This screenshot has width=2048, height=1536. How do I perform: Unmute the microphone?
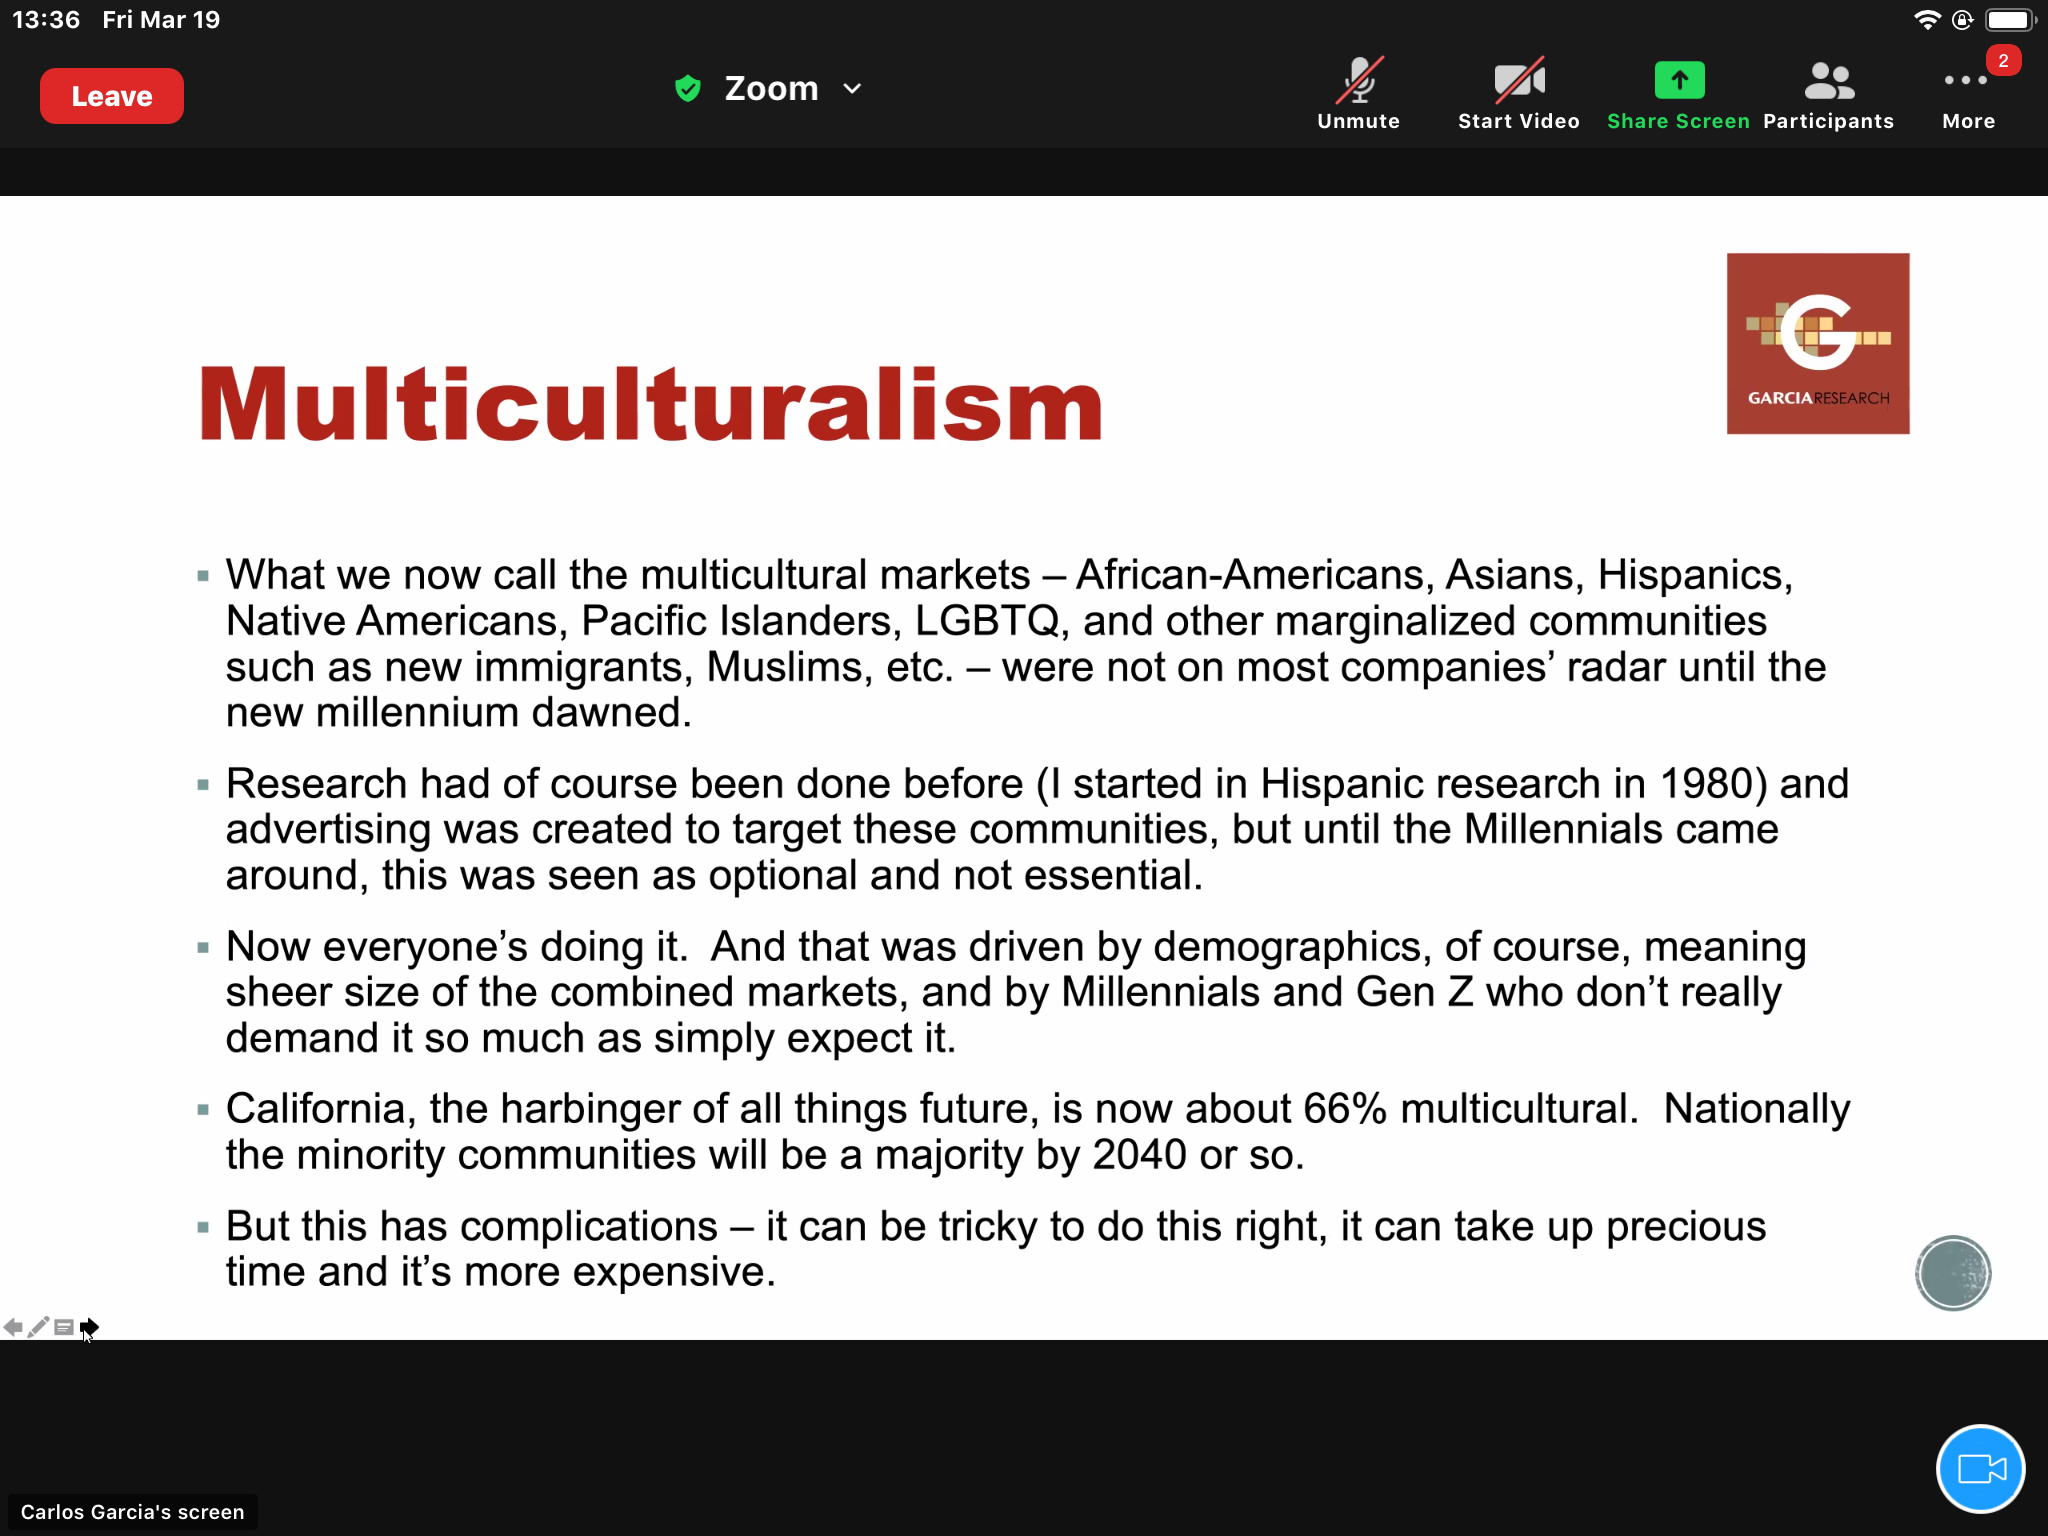(x=1358, y=94)
